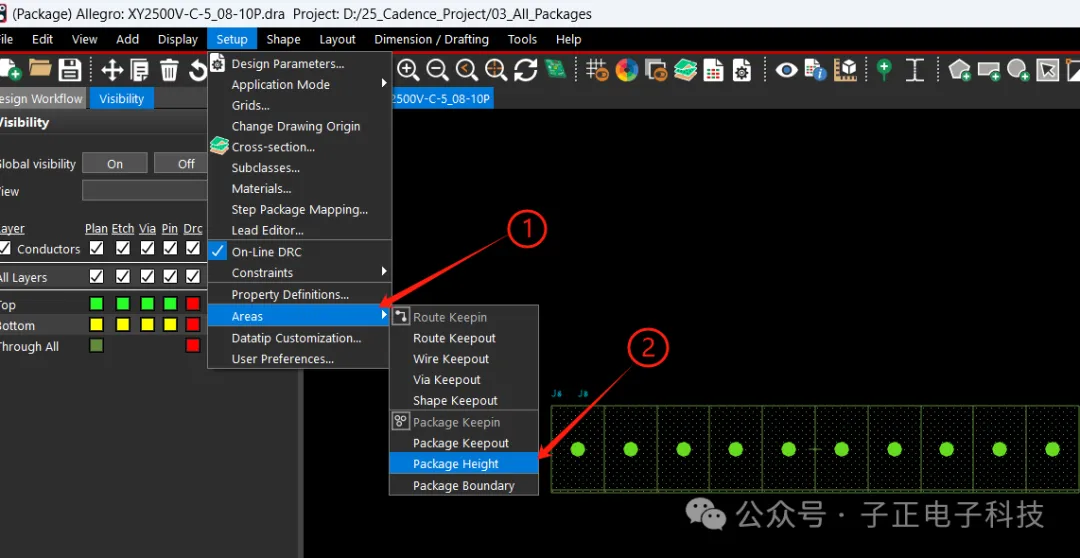This screenshot has height=558, width=1080.
Task: Click the Select shape arrow icon
Action: (x=1048, y=70)
